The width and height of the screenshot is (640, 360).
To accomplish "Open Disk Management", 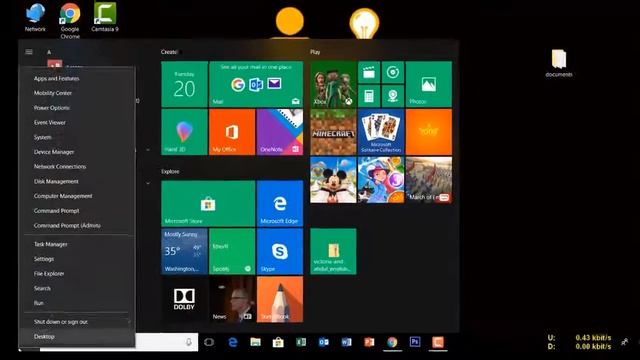I will tap(78, 181).
